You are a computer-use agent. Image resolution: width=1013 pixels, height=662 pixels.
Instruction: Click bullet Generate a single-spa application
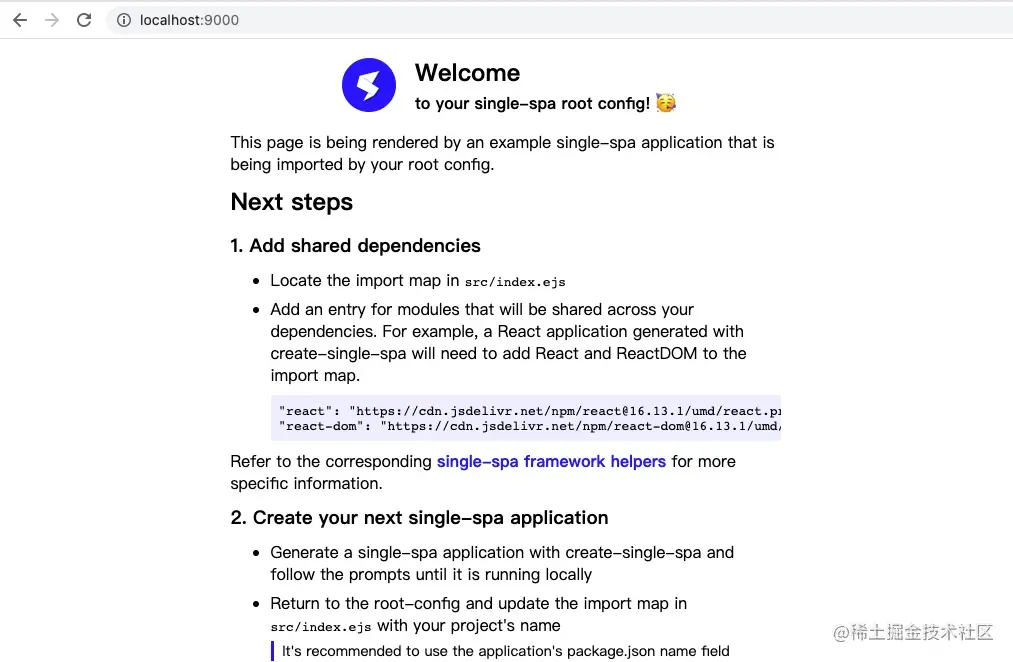click(x=502, y=563)
